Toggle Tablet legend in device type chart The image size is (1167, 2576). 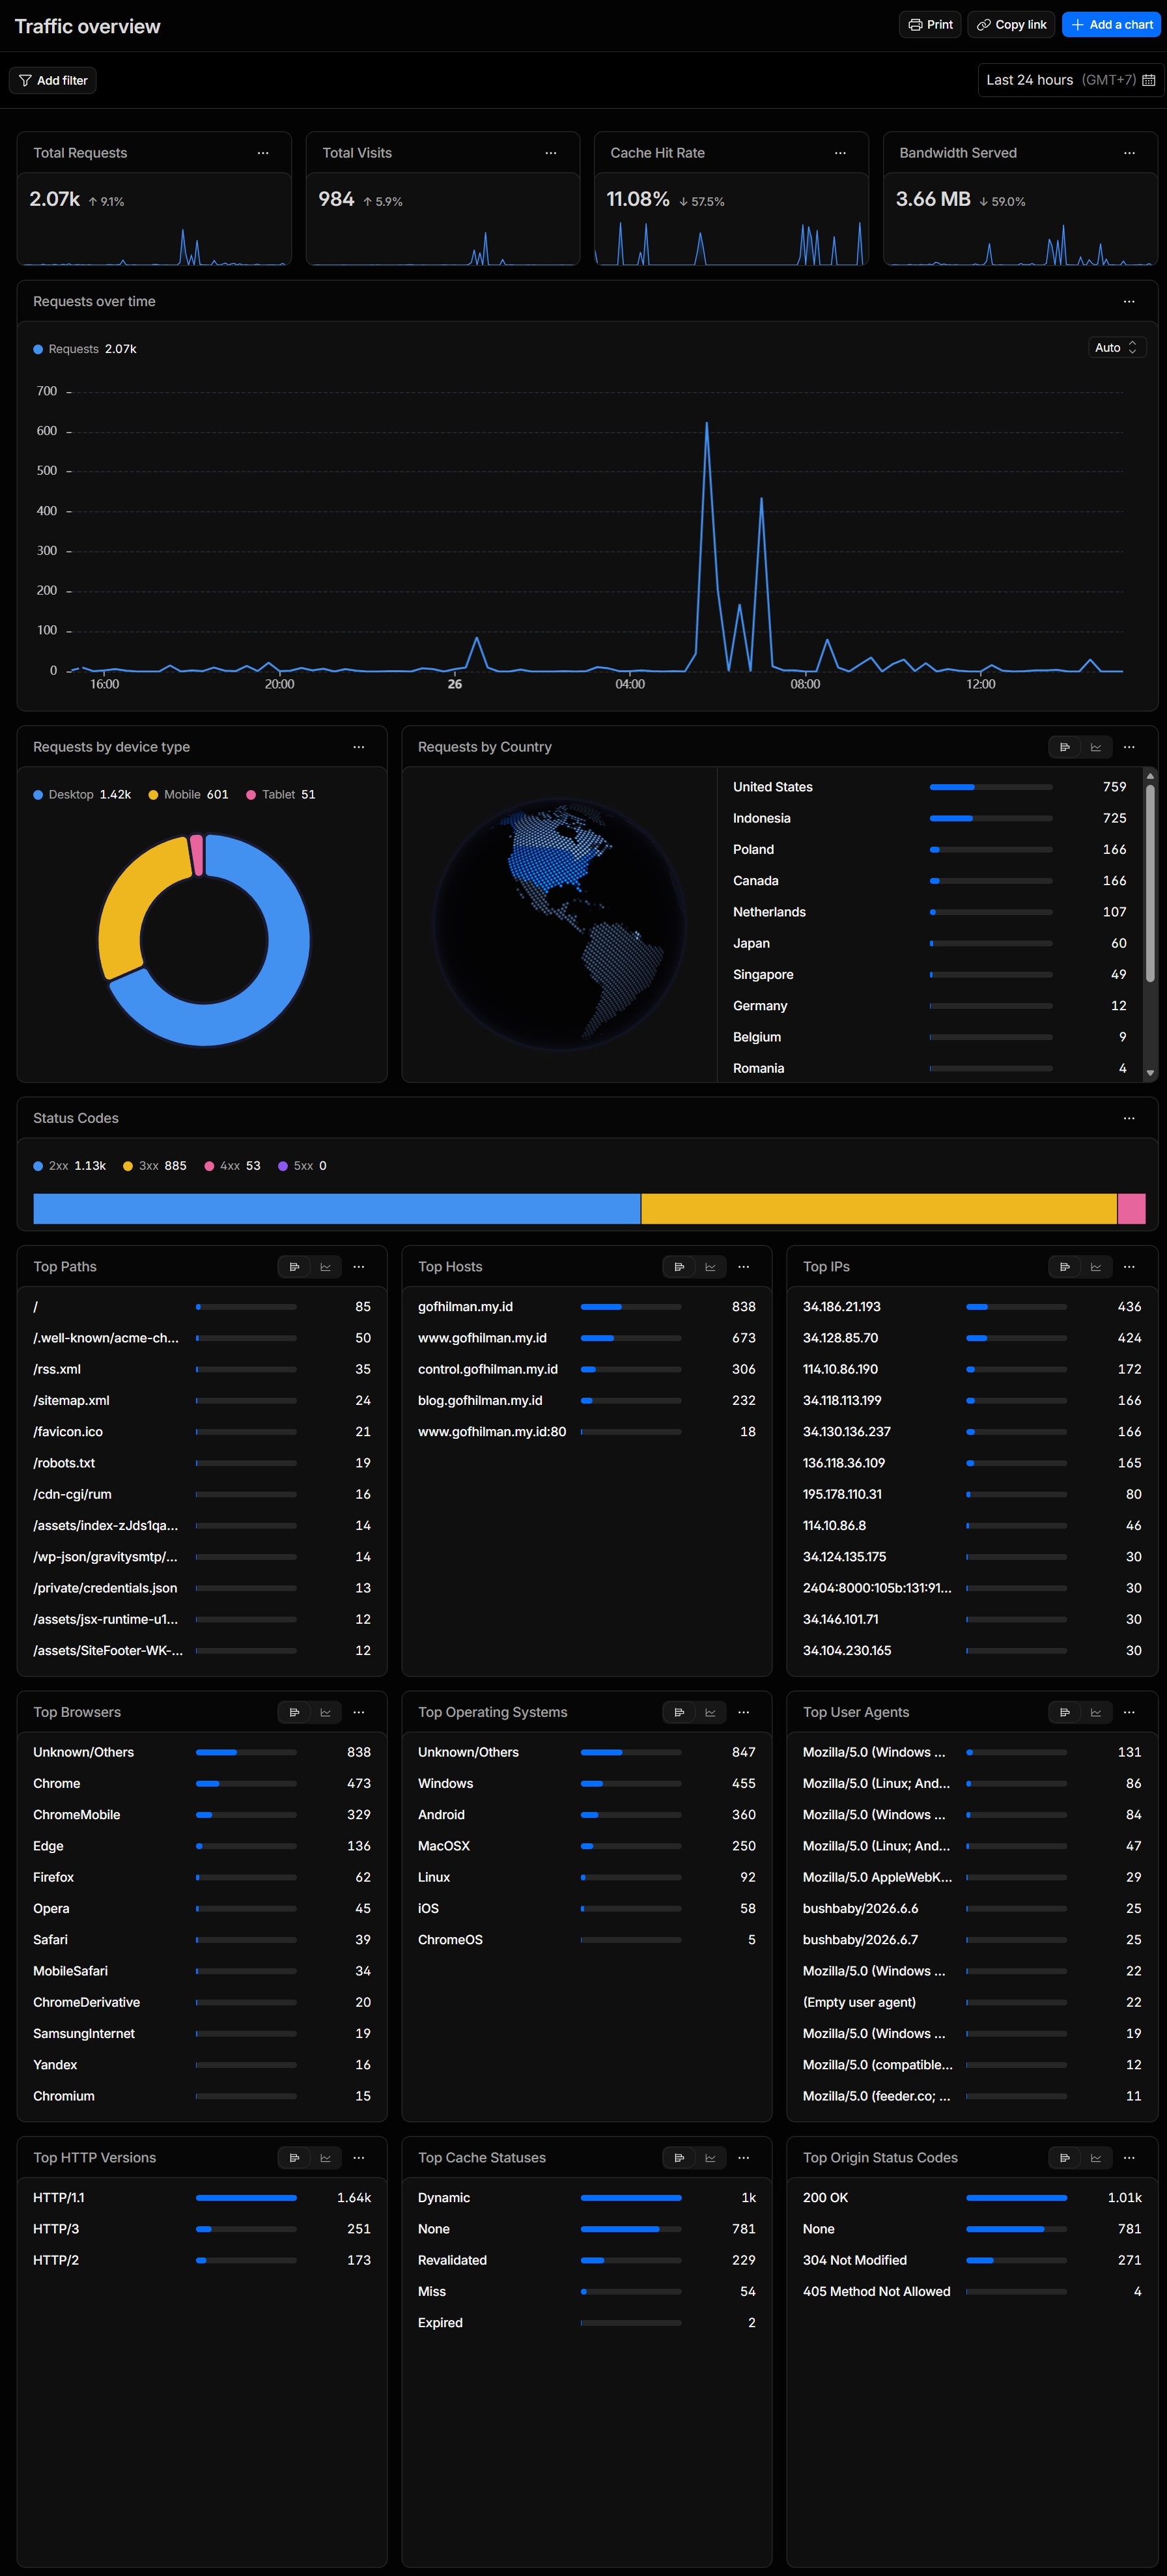(x=281, y=795)
